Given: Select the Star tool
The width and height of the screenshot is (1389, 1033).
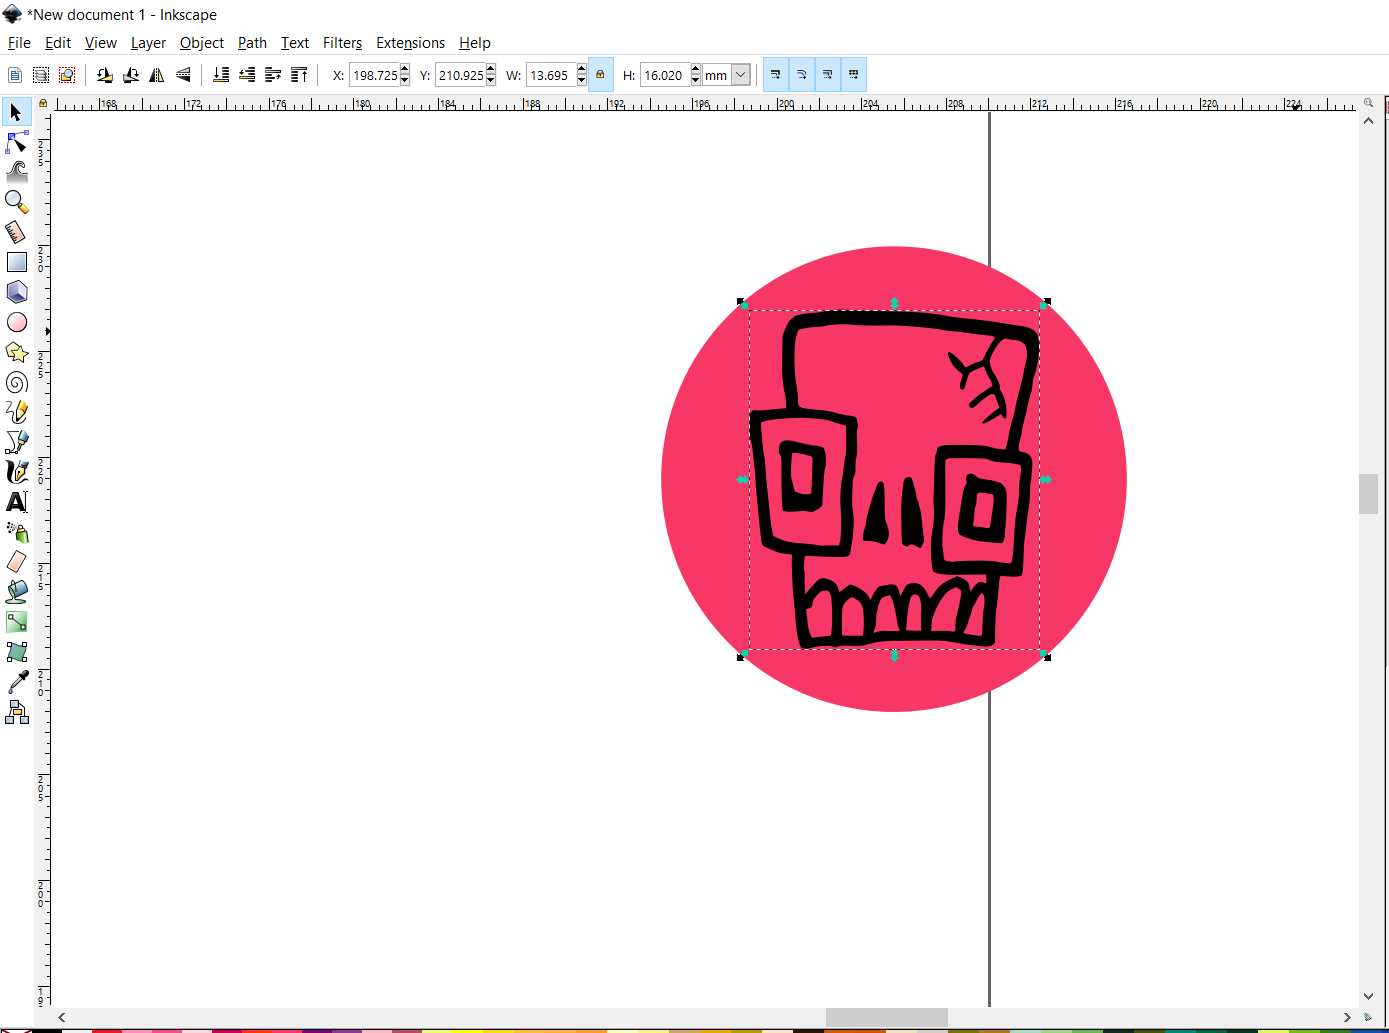Looking at the screenshot, I should 16,351.
